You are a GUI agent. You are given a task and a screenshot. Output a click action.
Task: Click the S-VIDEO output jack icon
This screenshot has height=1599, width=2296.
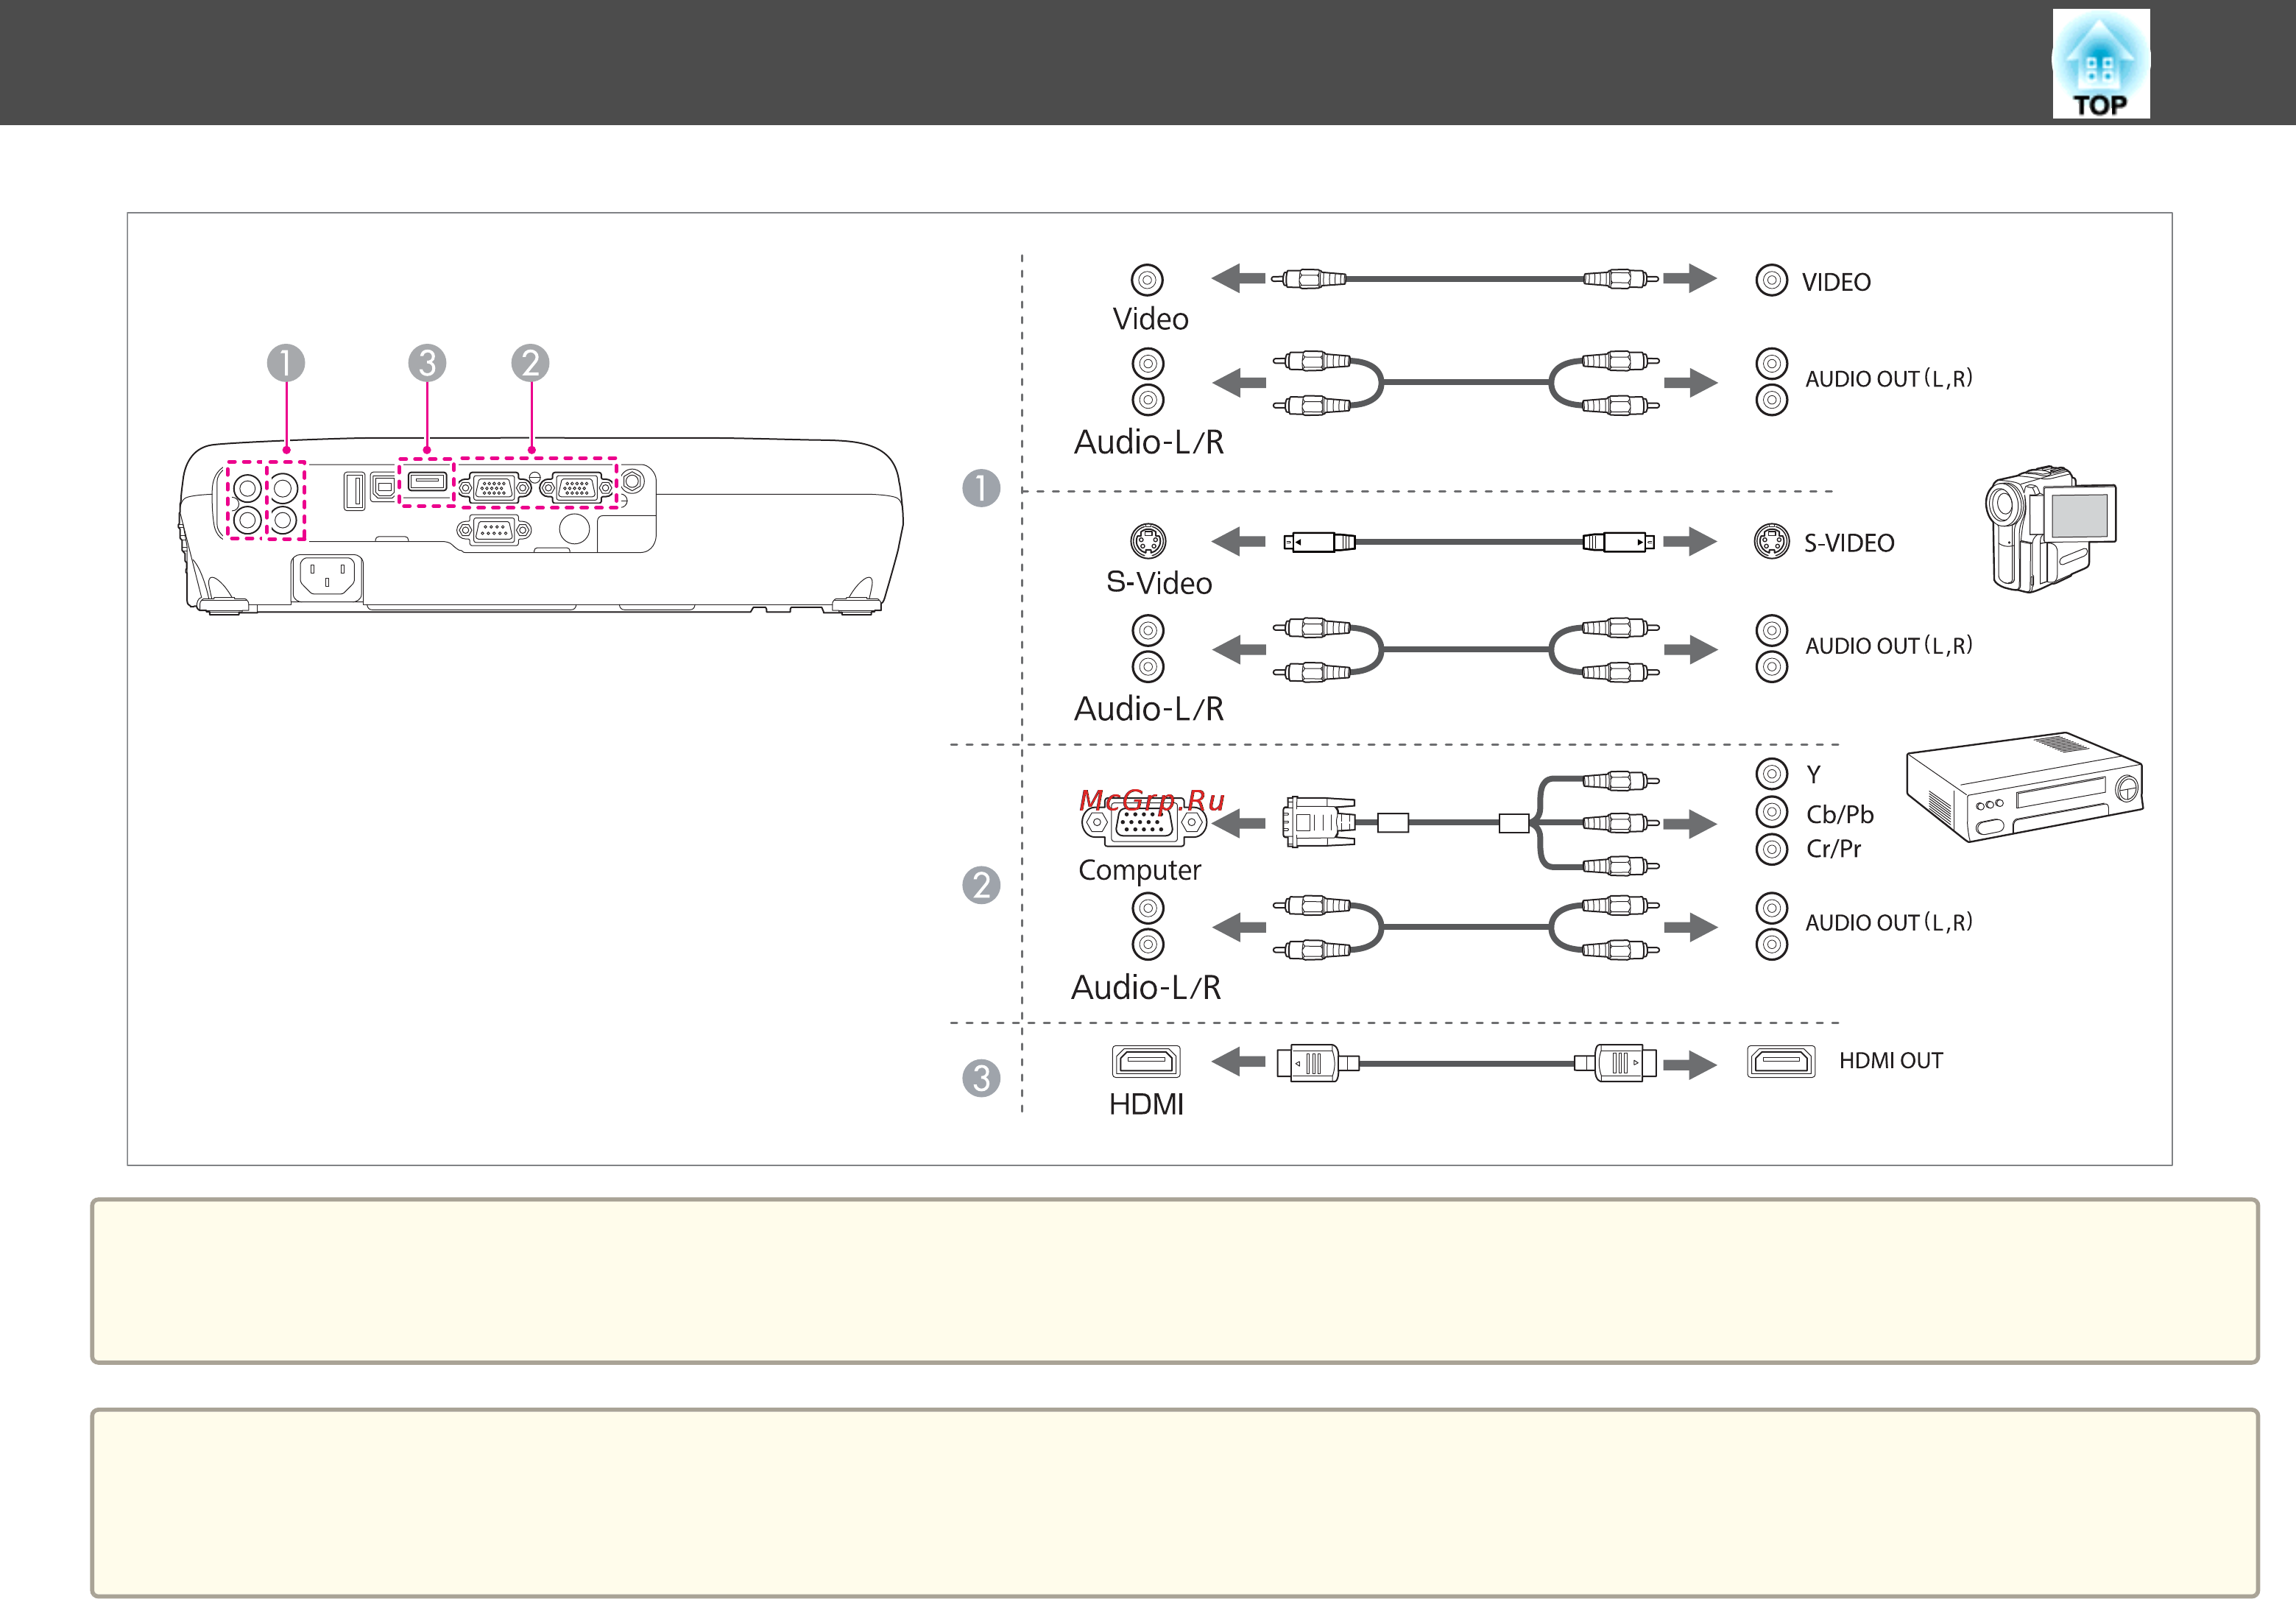click(x=1772, y=541)
